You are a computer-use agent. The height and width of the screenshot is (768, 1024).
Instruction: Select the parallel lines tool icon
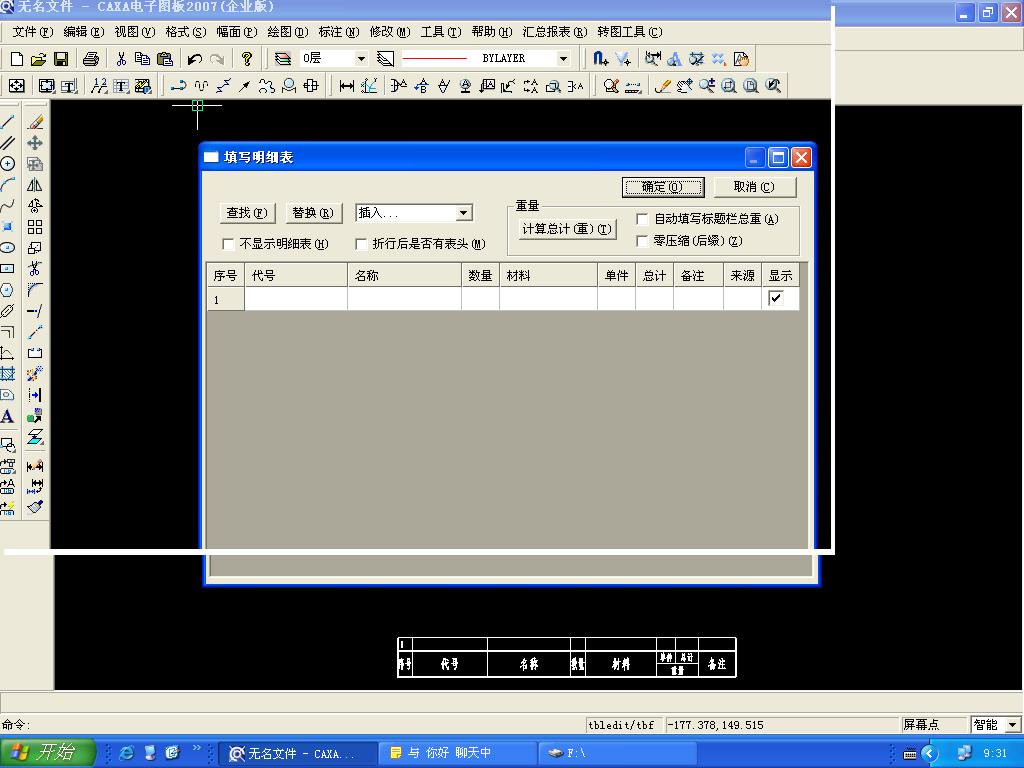pyautogui.click(x=8, y=143)
